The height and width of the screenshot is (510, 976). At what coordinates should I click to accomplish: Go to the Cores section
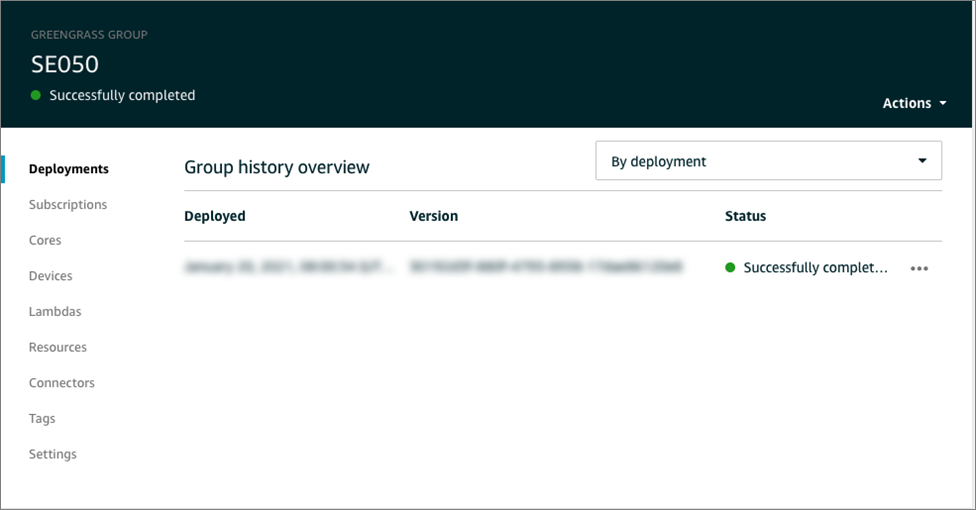point(45,240)
